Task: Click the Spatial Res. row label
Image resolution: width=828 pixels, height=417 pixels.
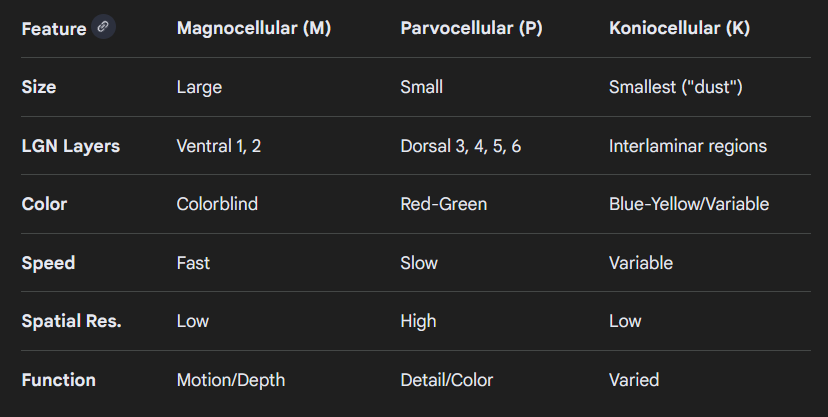Action: 71,321
